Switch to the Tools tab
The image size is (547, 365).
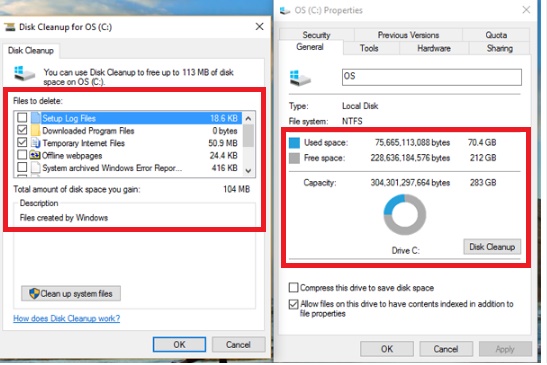pyautogui.click(x=369, y=48)
